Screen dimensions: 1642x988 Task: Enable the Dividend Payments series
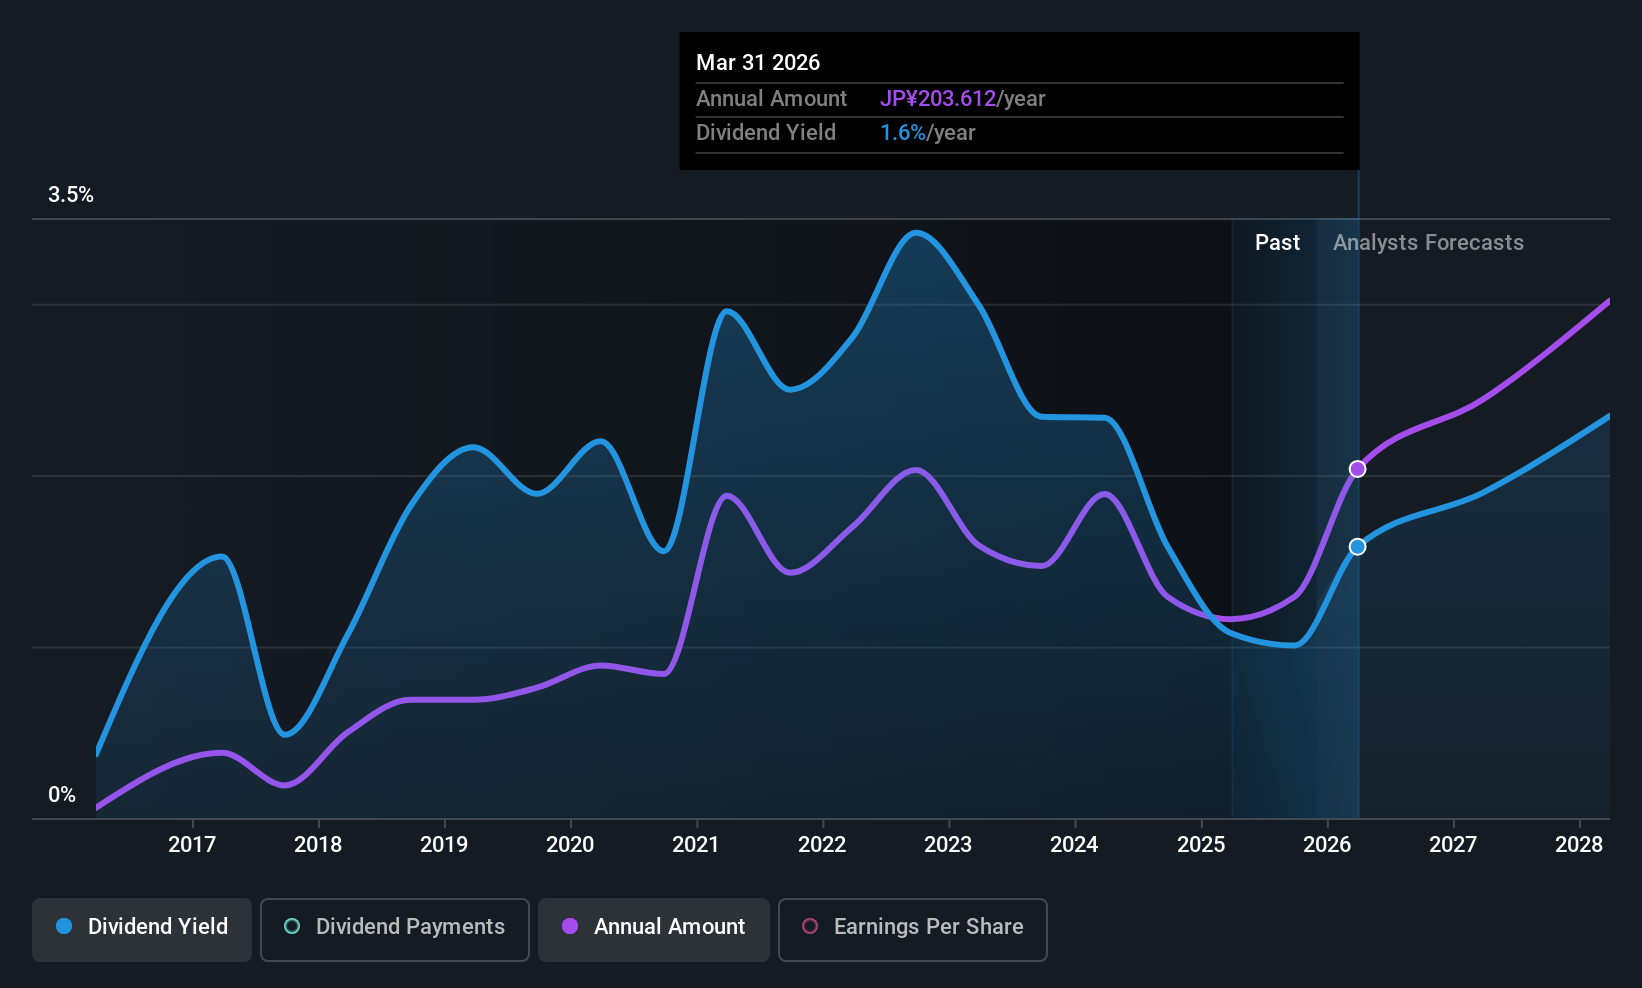[x=395, y=927]
